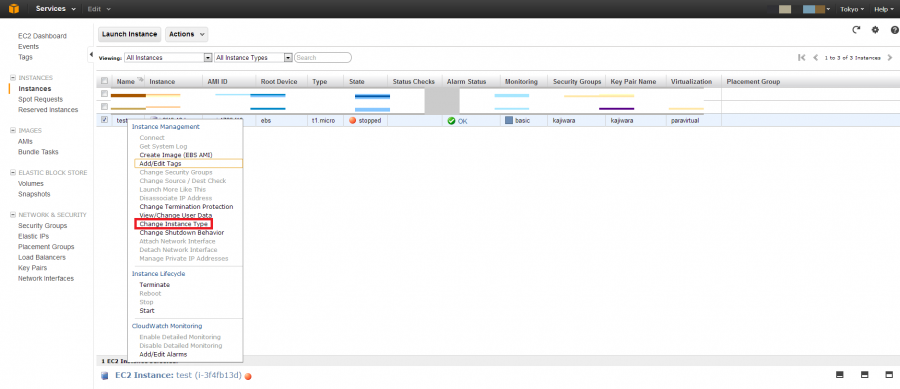Expand the Actions dropdown button
The width and height of the screenshot is (900, 389).
pyautogui.click(x=187, y=34)
